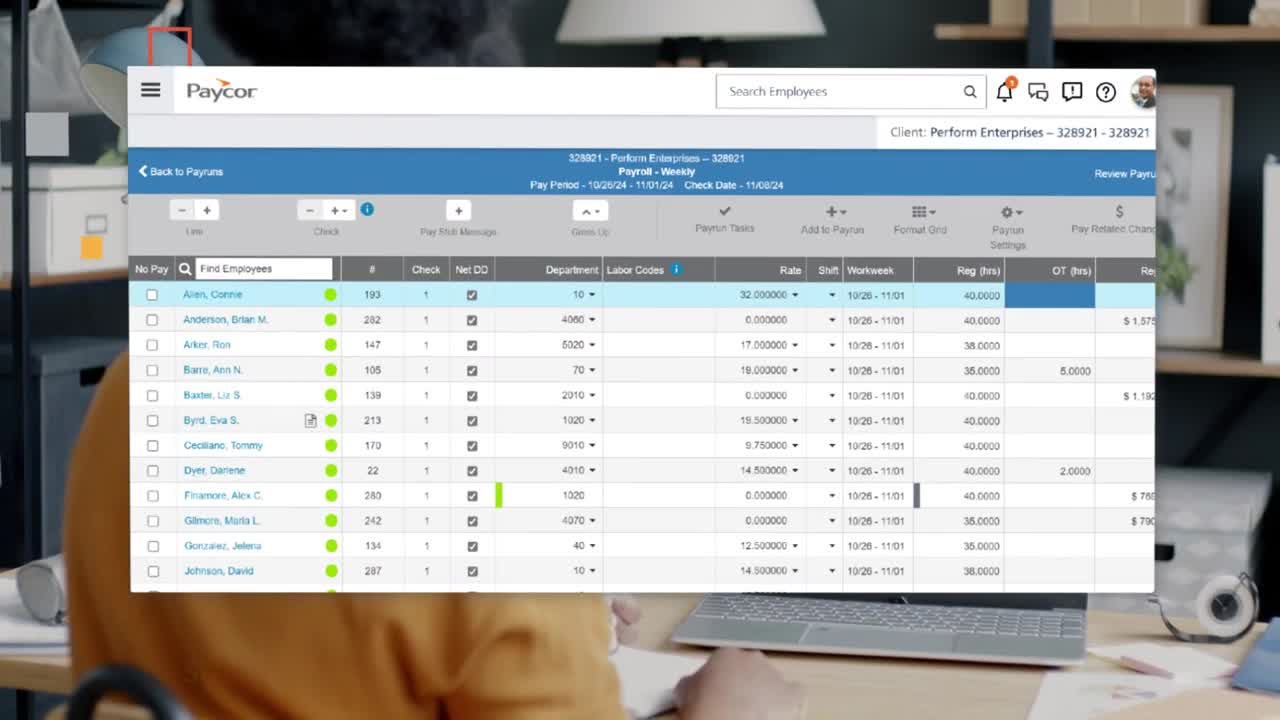Click the Labor Codes info icon

676,269
